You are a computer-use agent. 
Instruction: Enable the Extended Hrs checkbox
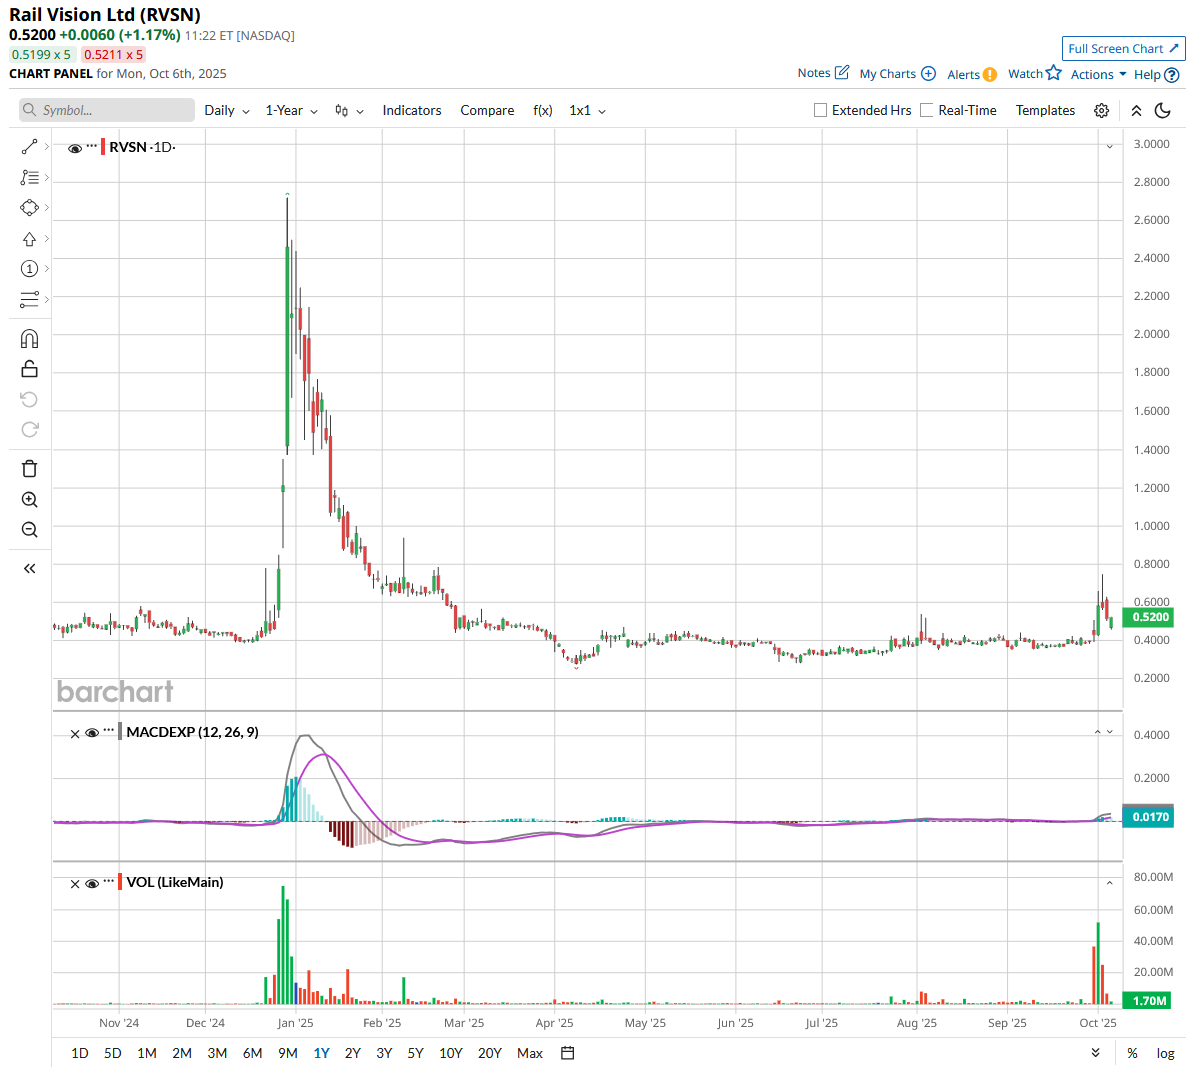click(821, 111)
